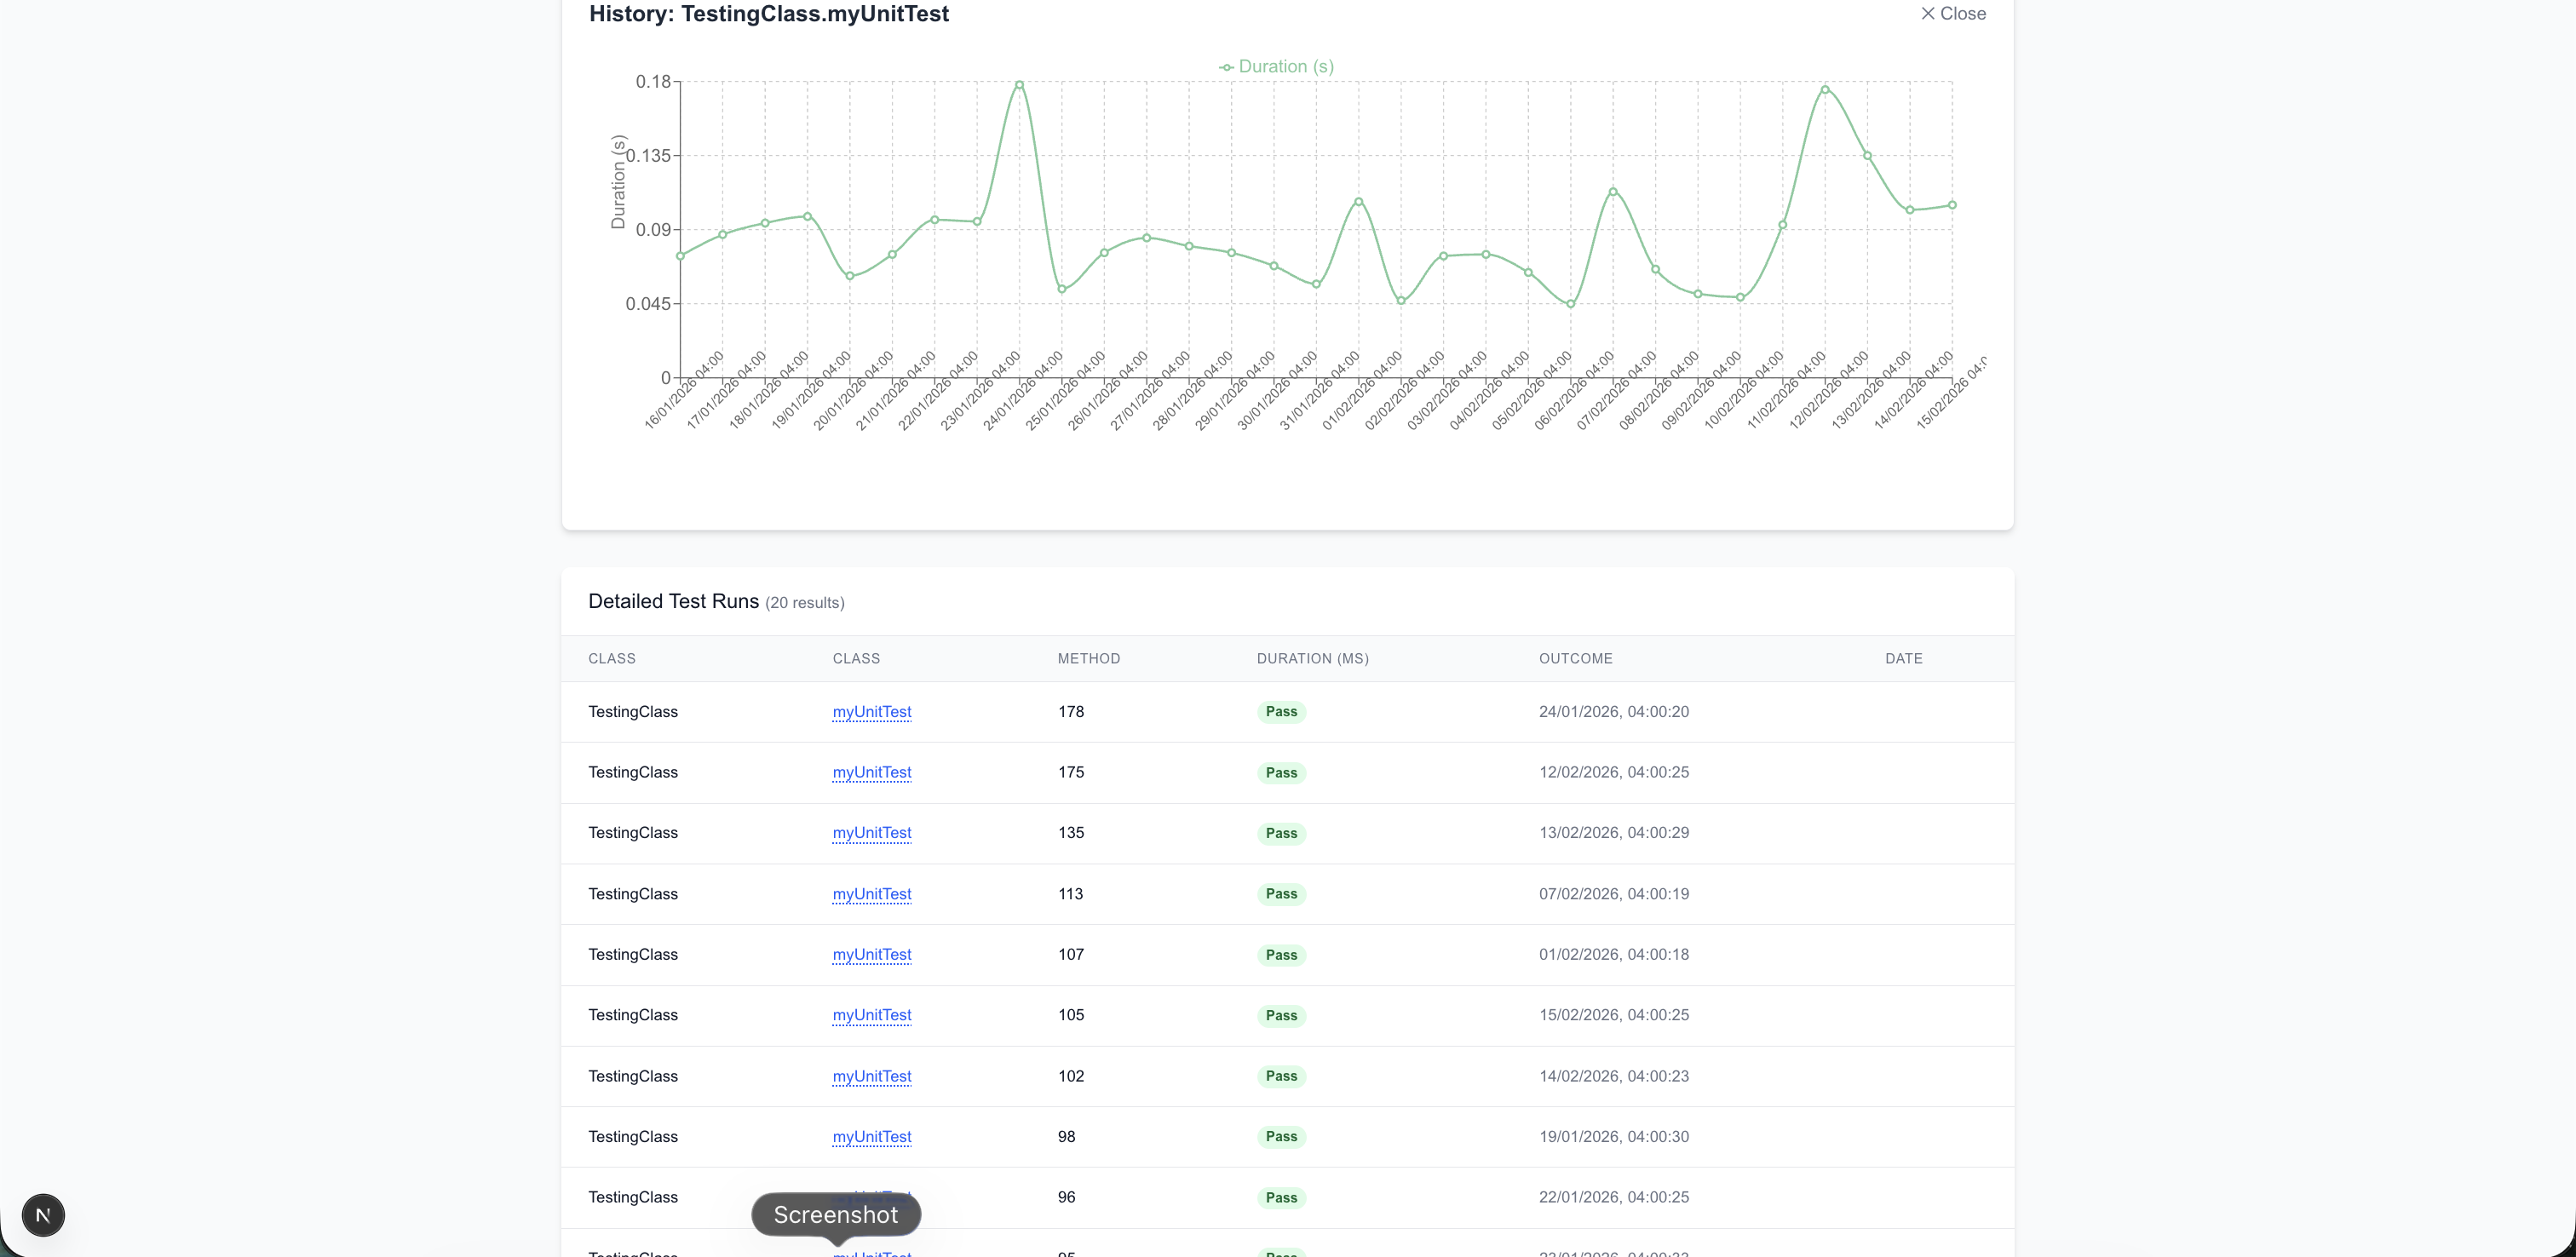Click Pass badge for 24/01/2026 run
The height and width of the screenshot is (1257, 2576).
[x=1281, y=712]
